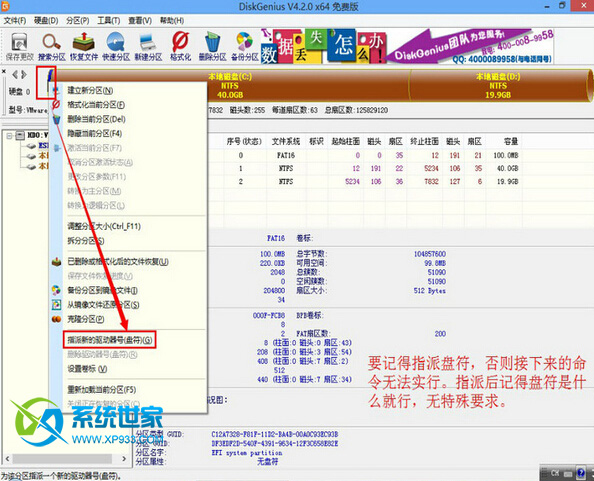Select the FAT16 cell in partition row 0
The image size is (594, 481).
286,155
